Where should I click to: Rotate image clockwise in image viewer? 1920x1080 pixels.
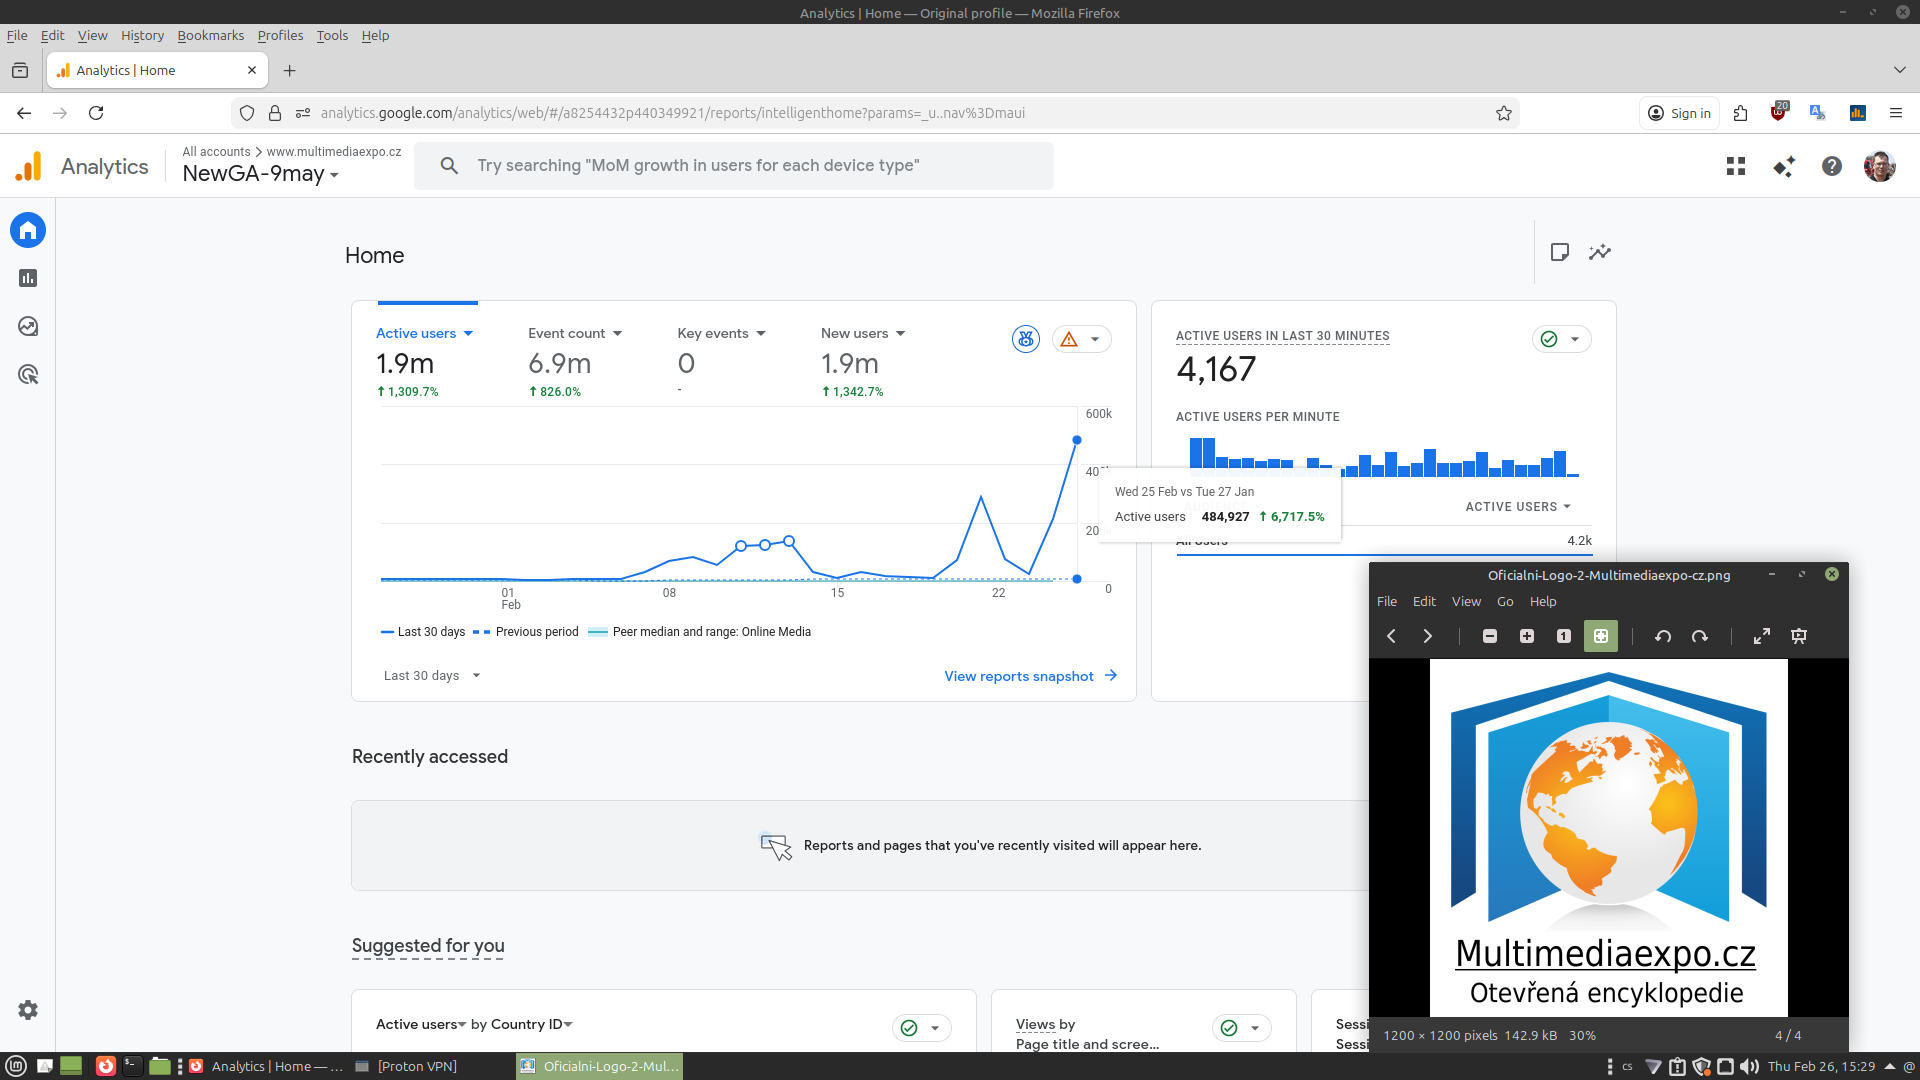[1700, 636]
